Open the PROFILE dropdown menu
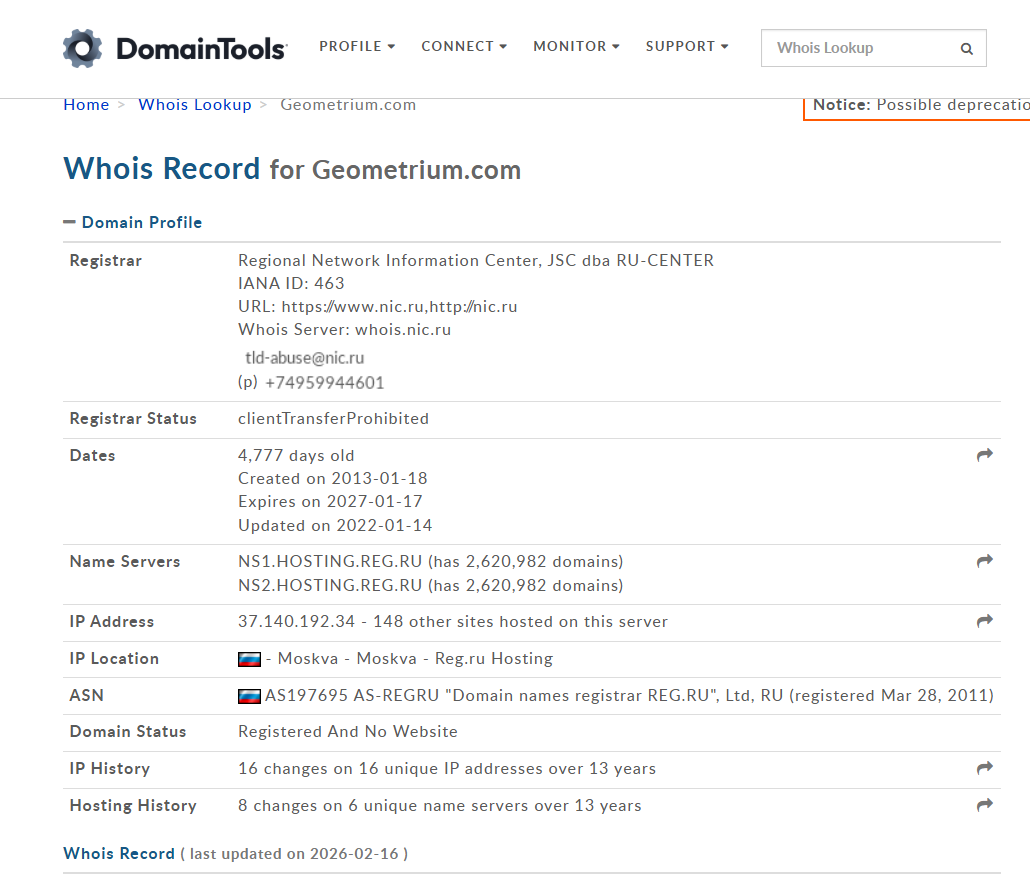 coord(357,46)
